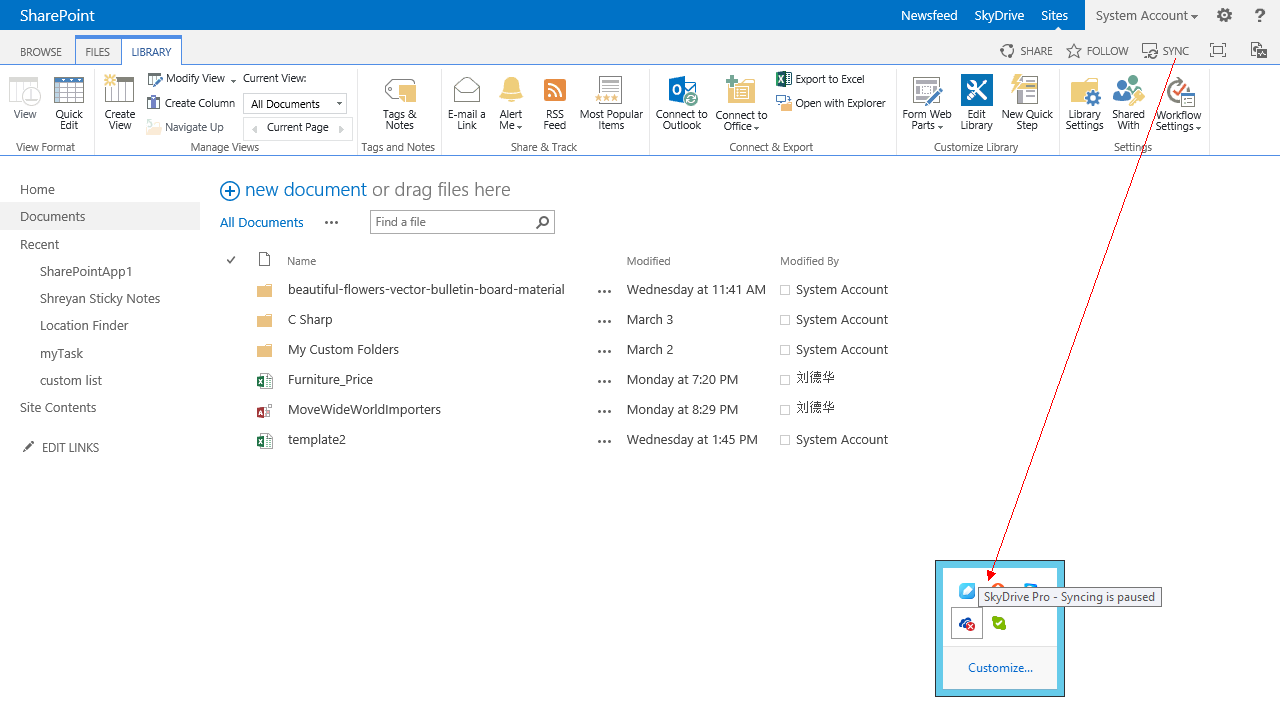Show Most Popular Items
Image resolution: width=1280 pixels, height=705 pixels.
pos(611,103)
